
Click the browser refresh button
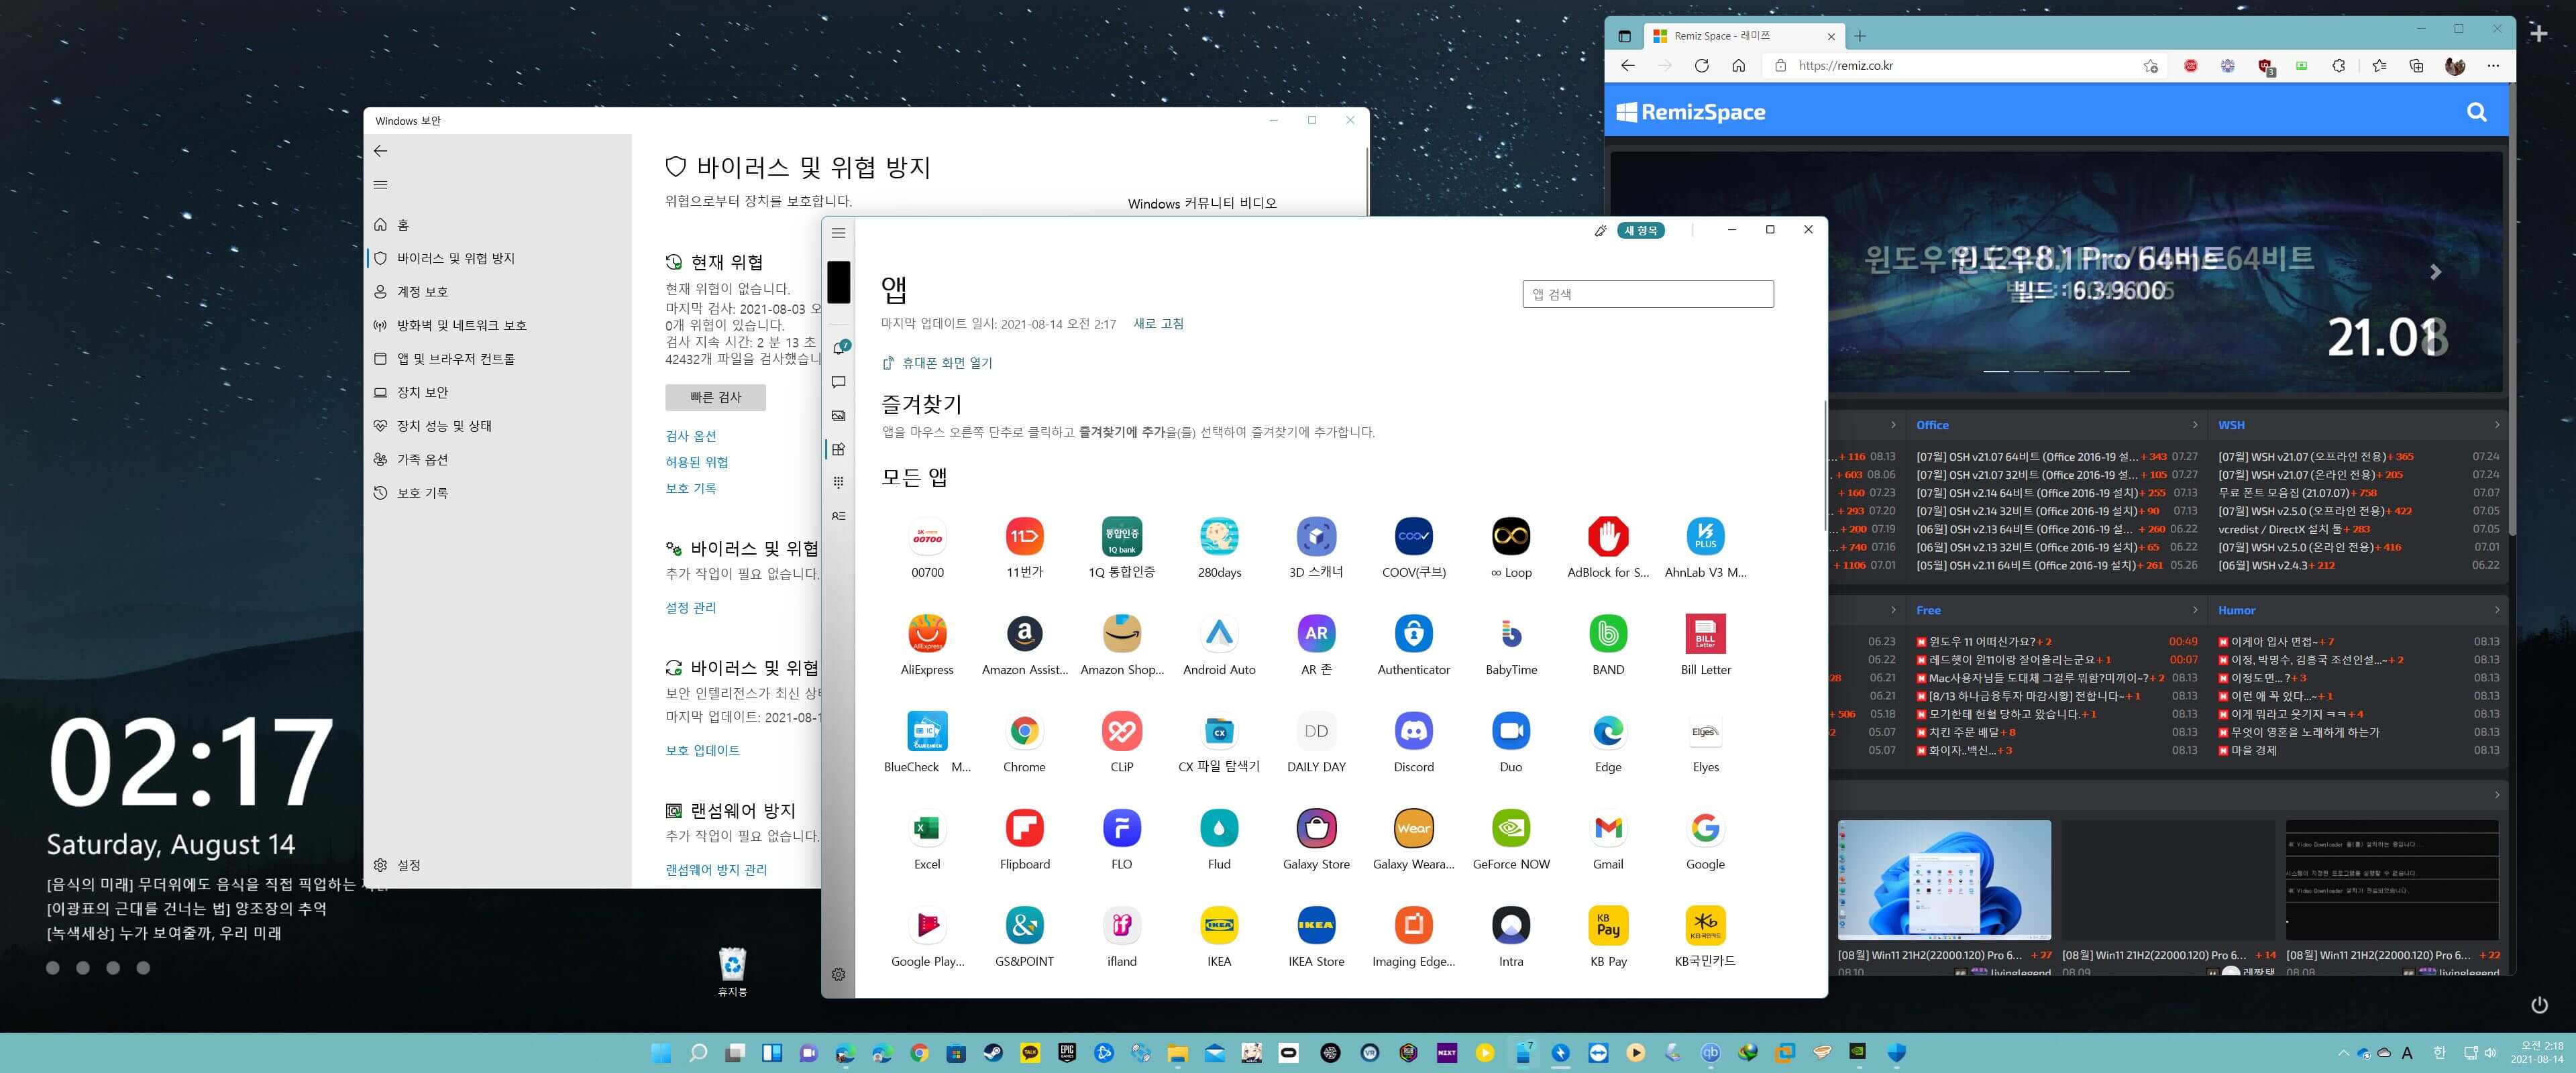1701,66
